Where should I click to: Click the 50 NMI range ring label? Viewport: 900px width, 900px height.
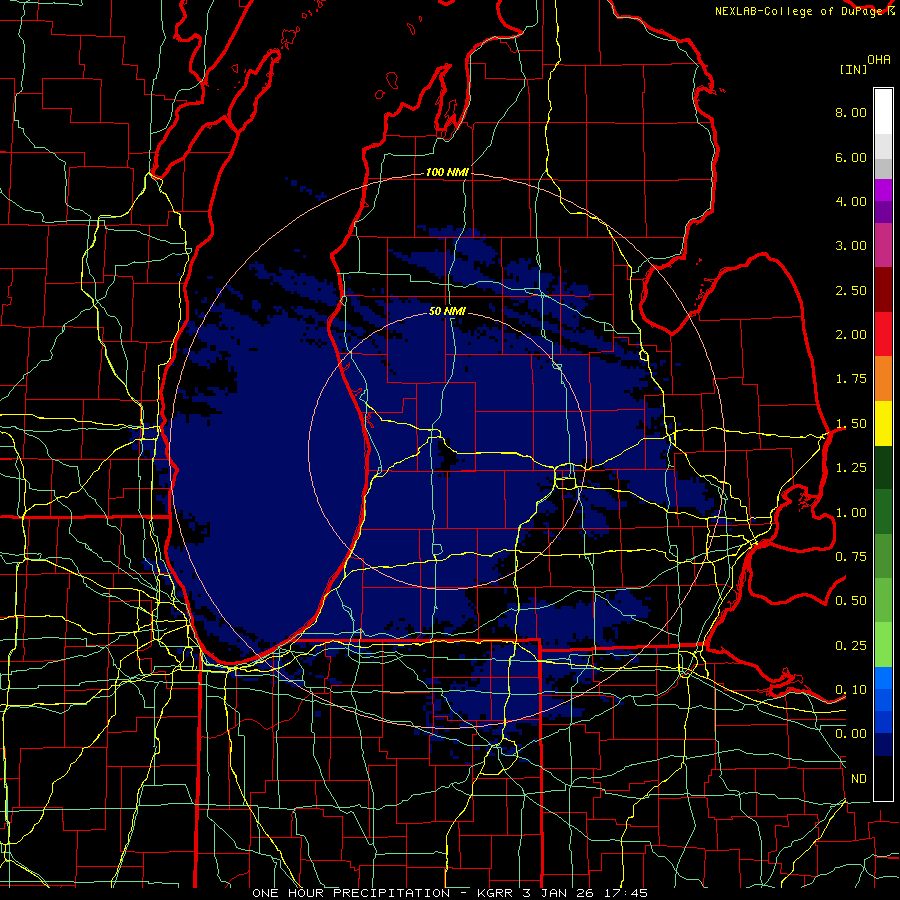tap(447, 312)
